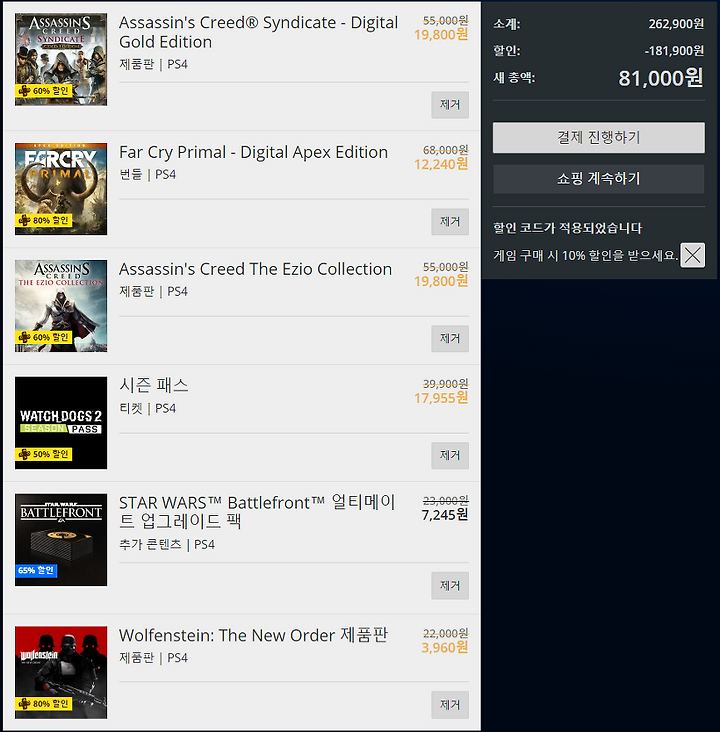This screenshot has width=720, height=732.
Task: Open Assassin's Creed Syndicate cover thumbnail
Action: pyautogui.click(x=61, y=59)
